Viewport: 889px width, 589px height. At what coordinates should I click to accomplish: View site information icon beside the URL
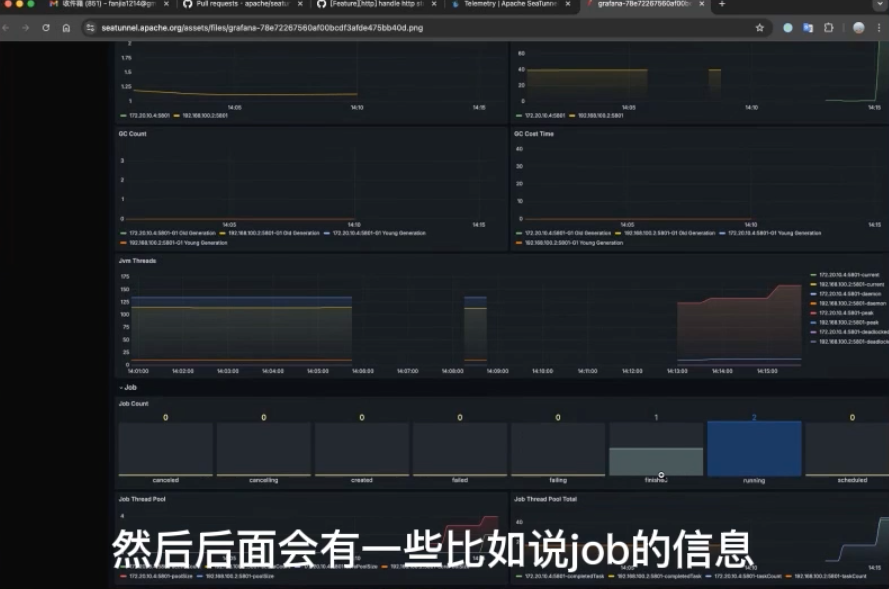(x=90, y=28)
